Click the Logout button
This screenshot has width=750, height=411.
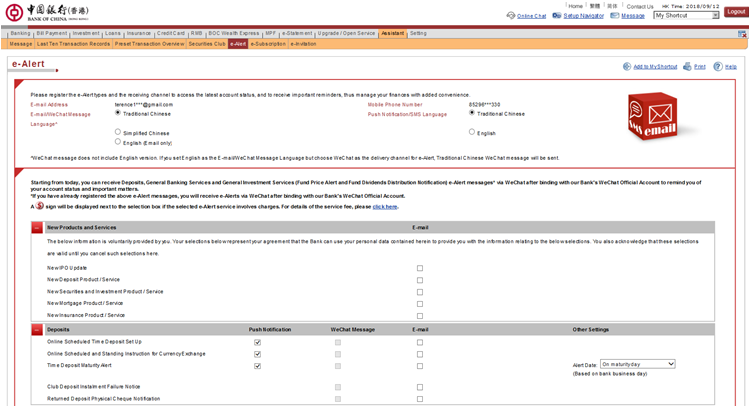click(736, 11)
